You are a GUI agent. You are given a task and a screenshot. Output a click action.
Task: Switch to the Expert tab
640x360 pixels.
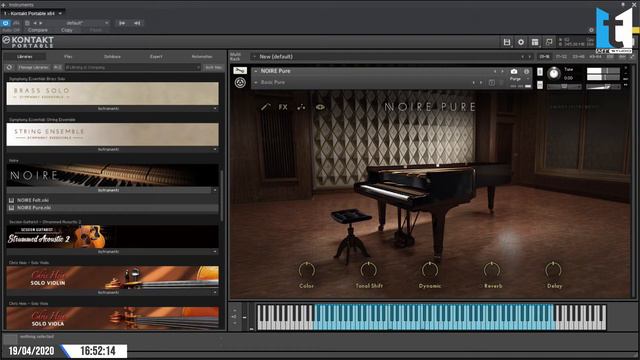pyautogui.click(x=156, y=56)
